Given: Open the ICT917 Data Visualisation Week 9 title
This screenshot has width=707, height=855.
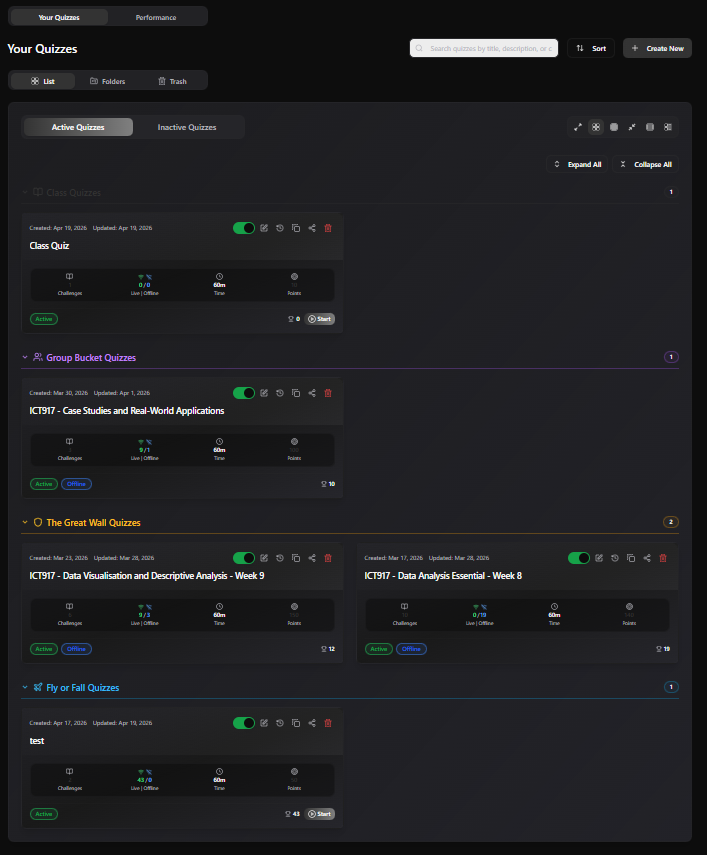Looking at the screenshot, I should click(147, 576).
